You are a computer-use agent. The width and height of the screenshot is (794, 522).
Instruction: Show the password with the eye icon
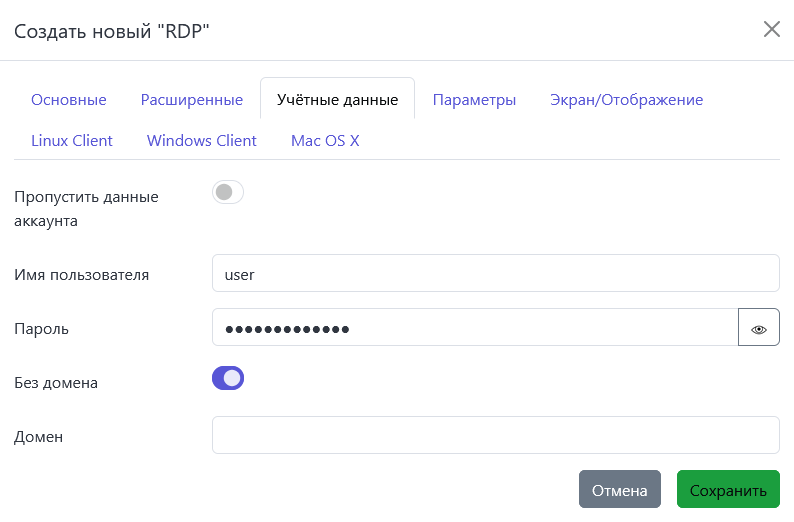758,328
